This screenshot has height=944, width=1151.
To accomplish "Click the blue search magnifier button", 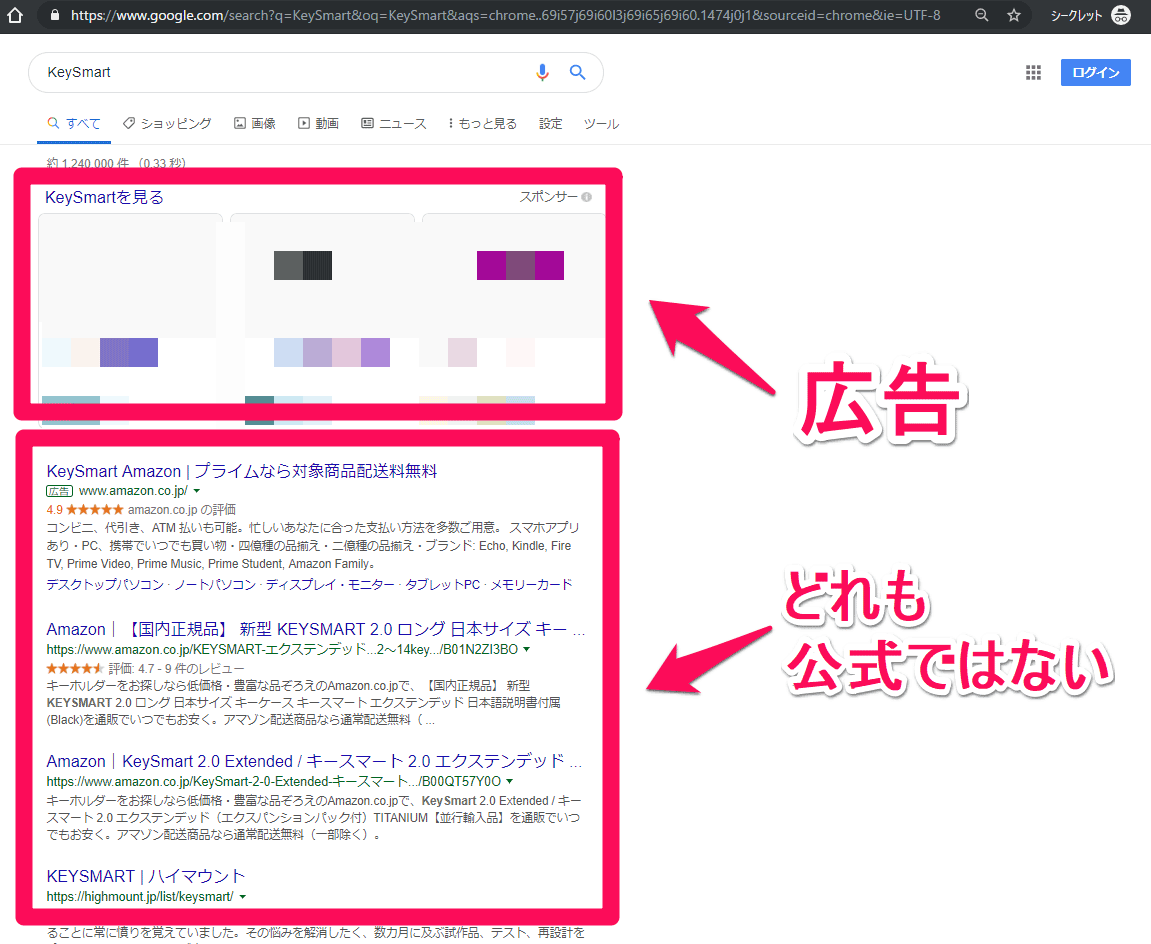I will [578, 72].
